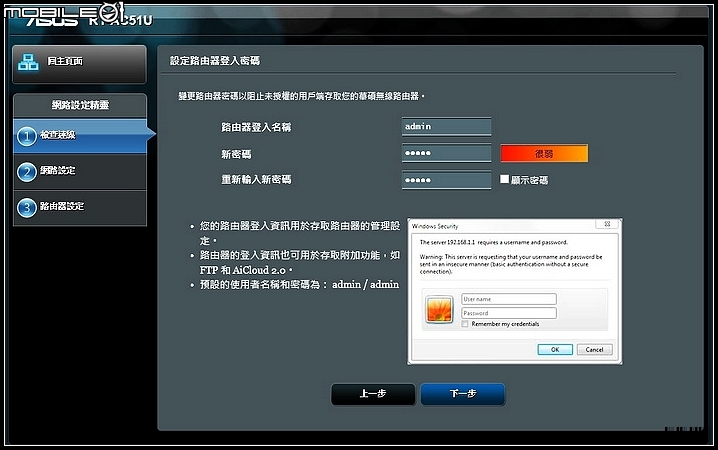Click the Windows Security dialog illustration

[515, 292]
